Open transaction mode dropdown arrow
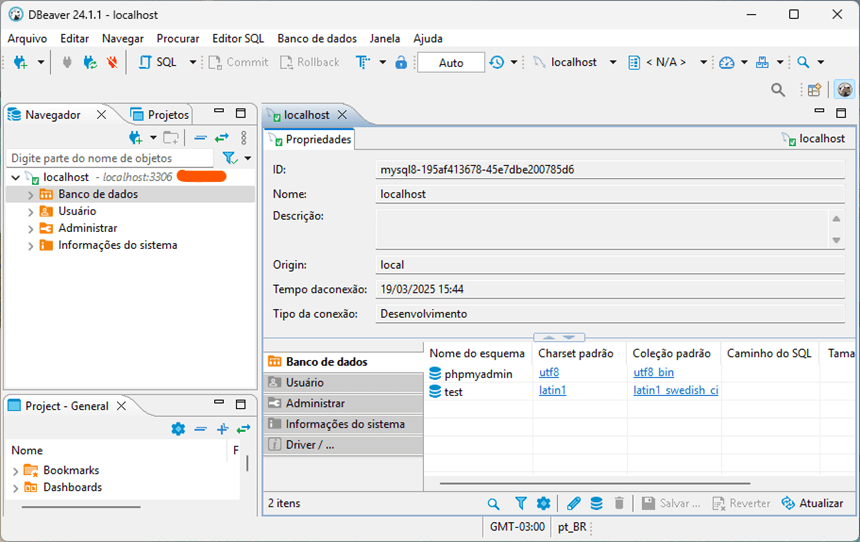The image size is (860, 542). point(382,63)
